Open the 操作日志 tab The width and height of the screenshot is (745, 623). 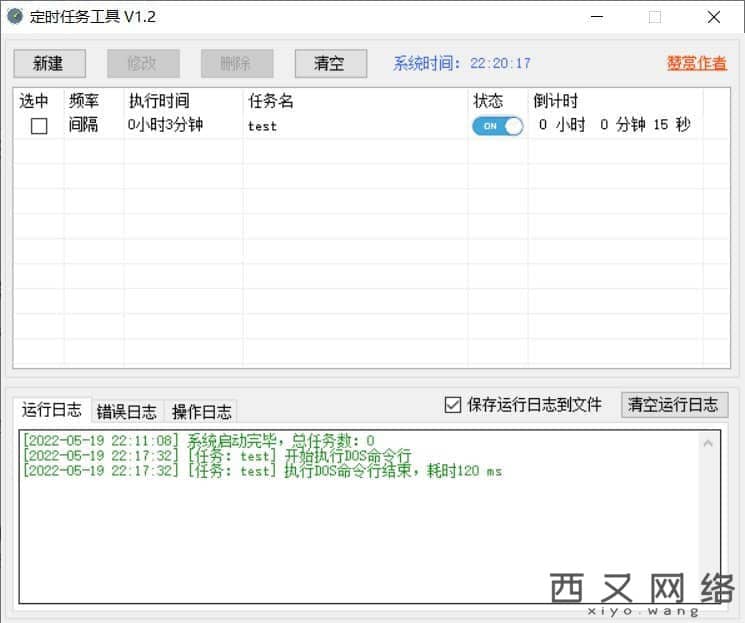tap(201, 411)
